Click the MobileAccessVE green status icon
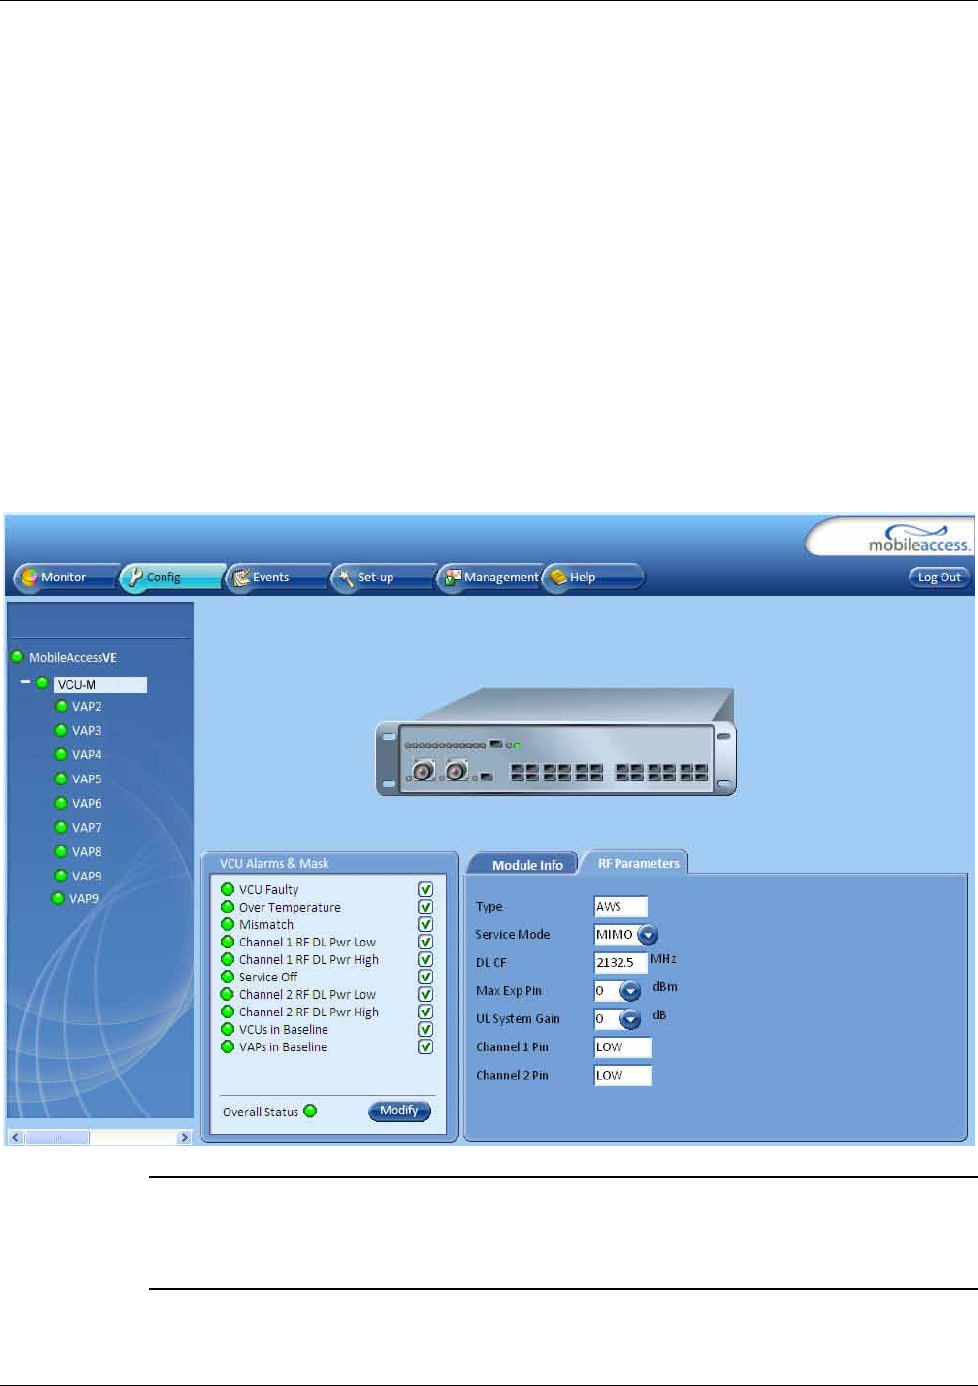Screen dimensions: 978x1386 tap(17, 657)
